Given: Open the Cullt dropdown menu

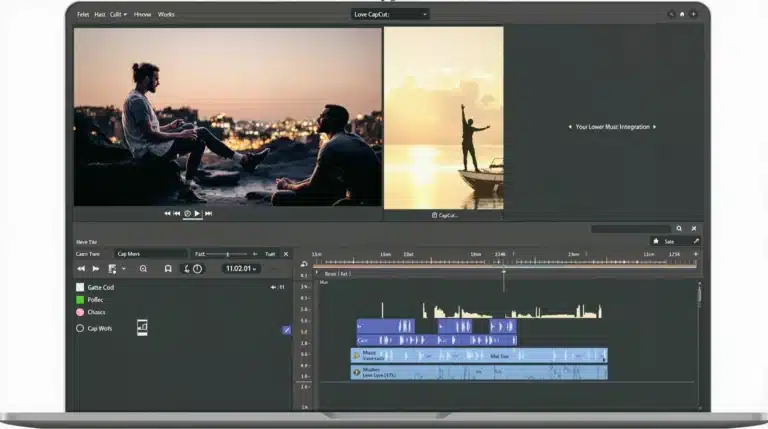Looking at the screenshot, I should 118,14.
